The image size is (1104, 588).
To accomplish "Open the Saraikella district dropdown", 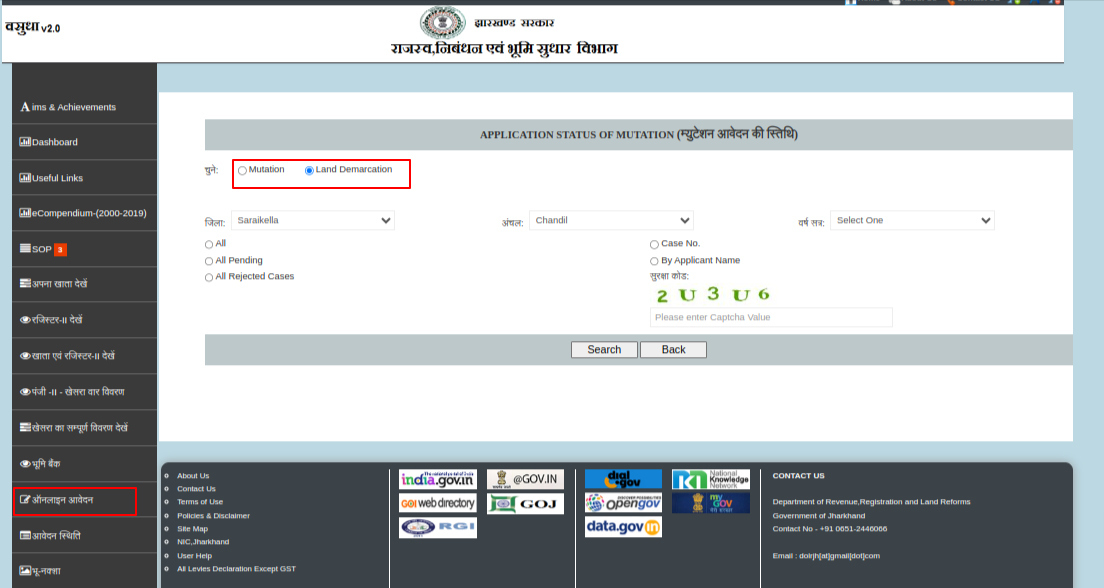I will (x=313, y=220).
